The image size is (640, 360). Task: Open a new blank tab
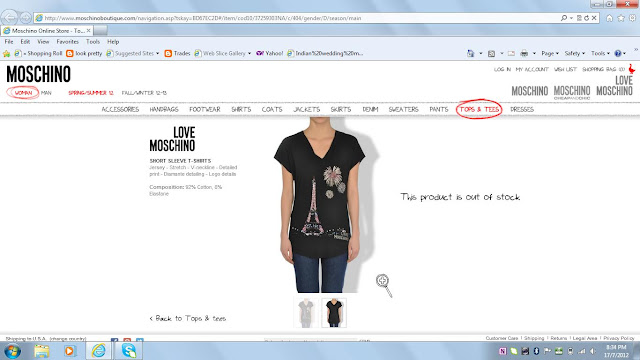[x=101, y=31]
